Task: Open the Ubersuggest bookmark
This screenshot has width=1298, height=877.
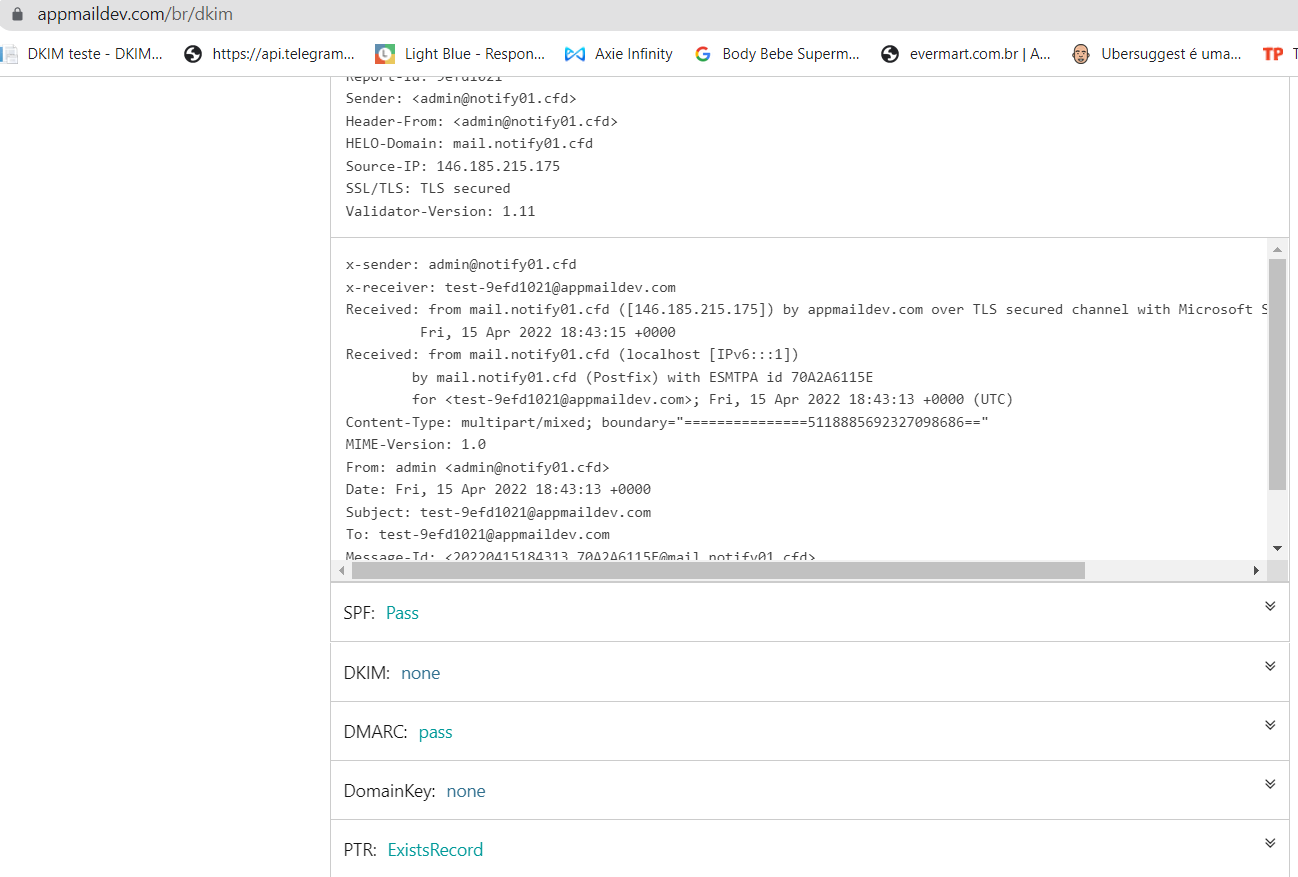Action: [x=1157, y=54]
